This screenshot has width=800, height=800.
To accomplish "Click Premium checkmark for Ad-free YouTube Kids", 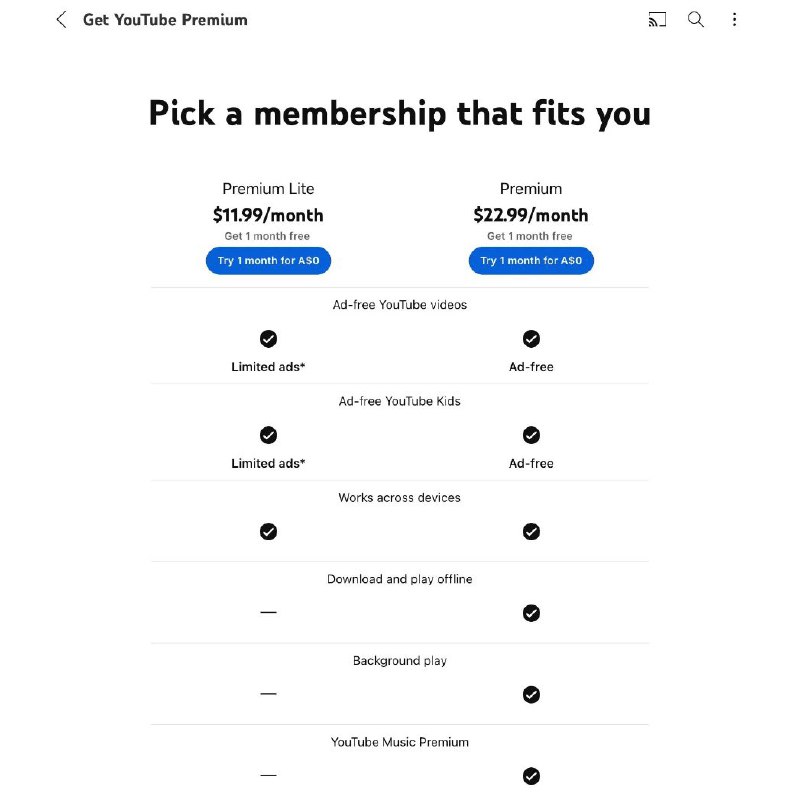I will coord(531,435).
